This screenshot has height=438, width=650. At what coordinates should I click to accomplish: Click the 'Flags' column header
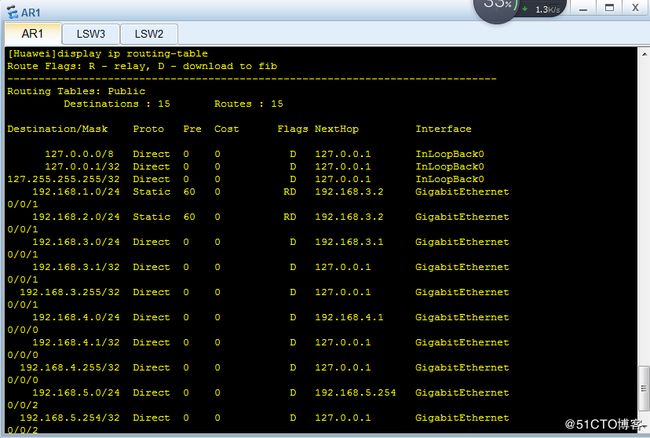(293, 129)
